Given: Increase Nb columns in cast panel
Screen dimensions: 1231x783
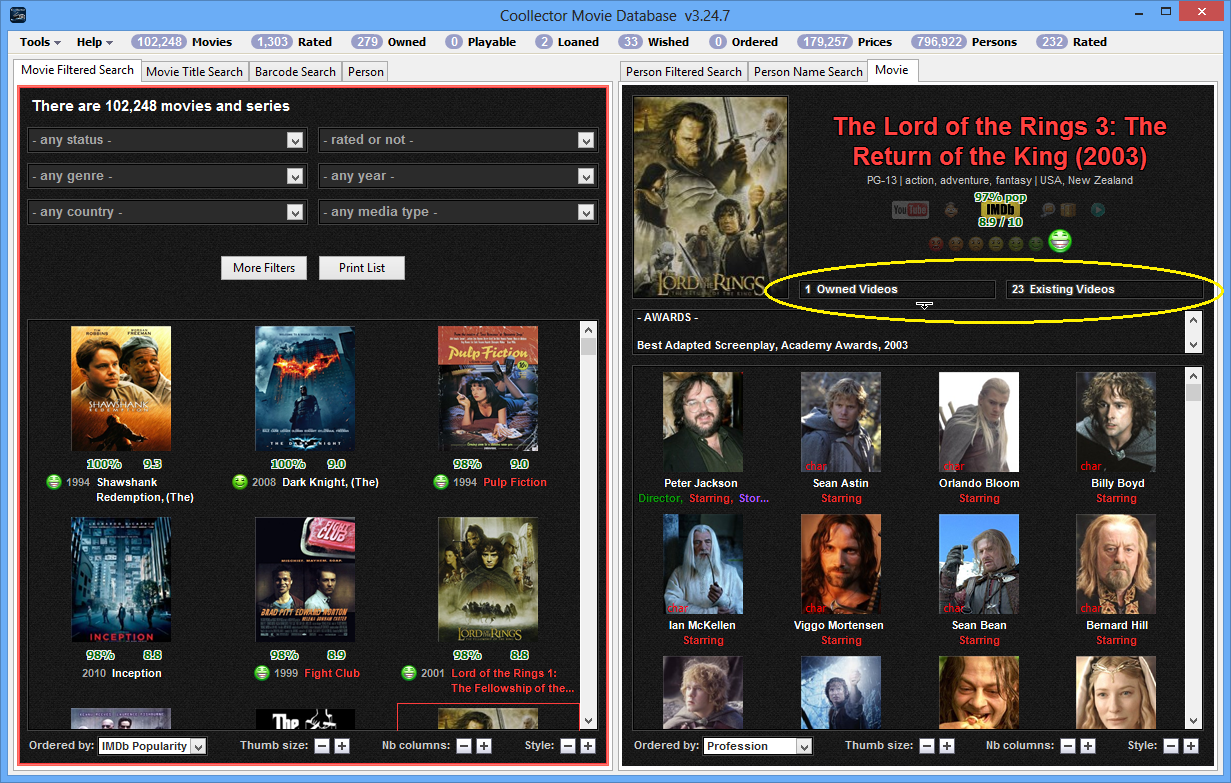Looking at the screenshot, I should tap(1088, 746).
